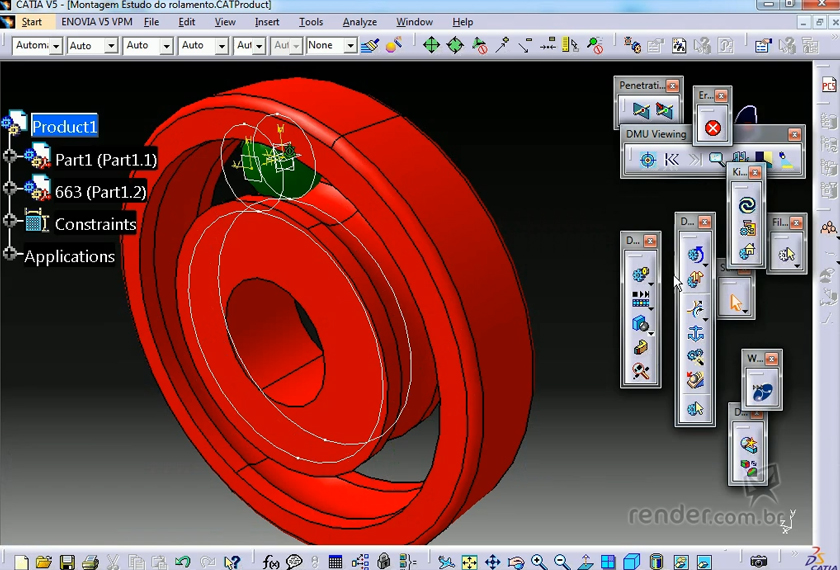The width and height of the screenshot is (840, 570).
Task: Click the Save icon in bottom toolbar
Action: coord(67,562)
